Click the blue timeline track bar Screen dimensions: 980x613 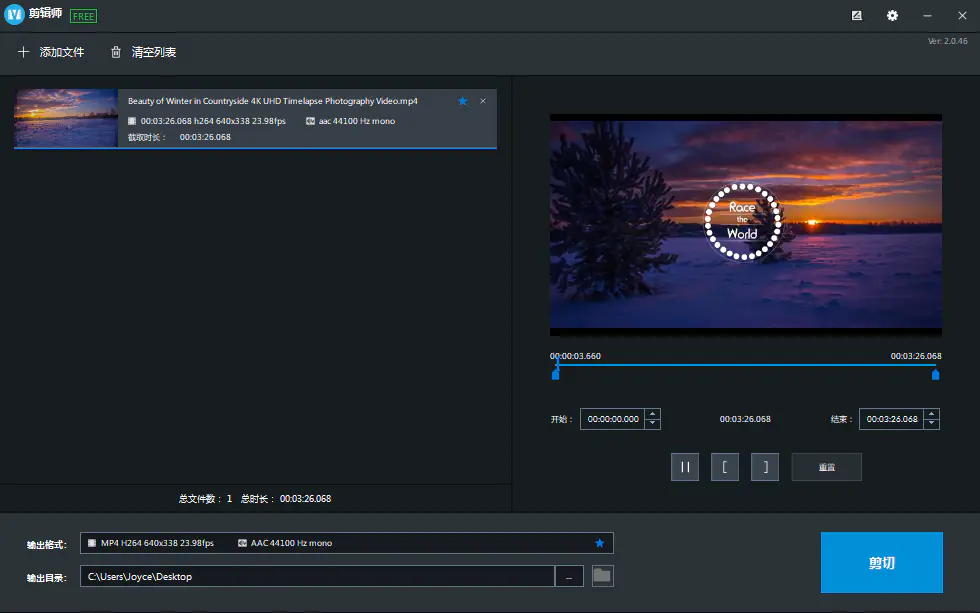(x=746, y=365)
